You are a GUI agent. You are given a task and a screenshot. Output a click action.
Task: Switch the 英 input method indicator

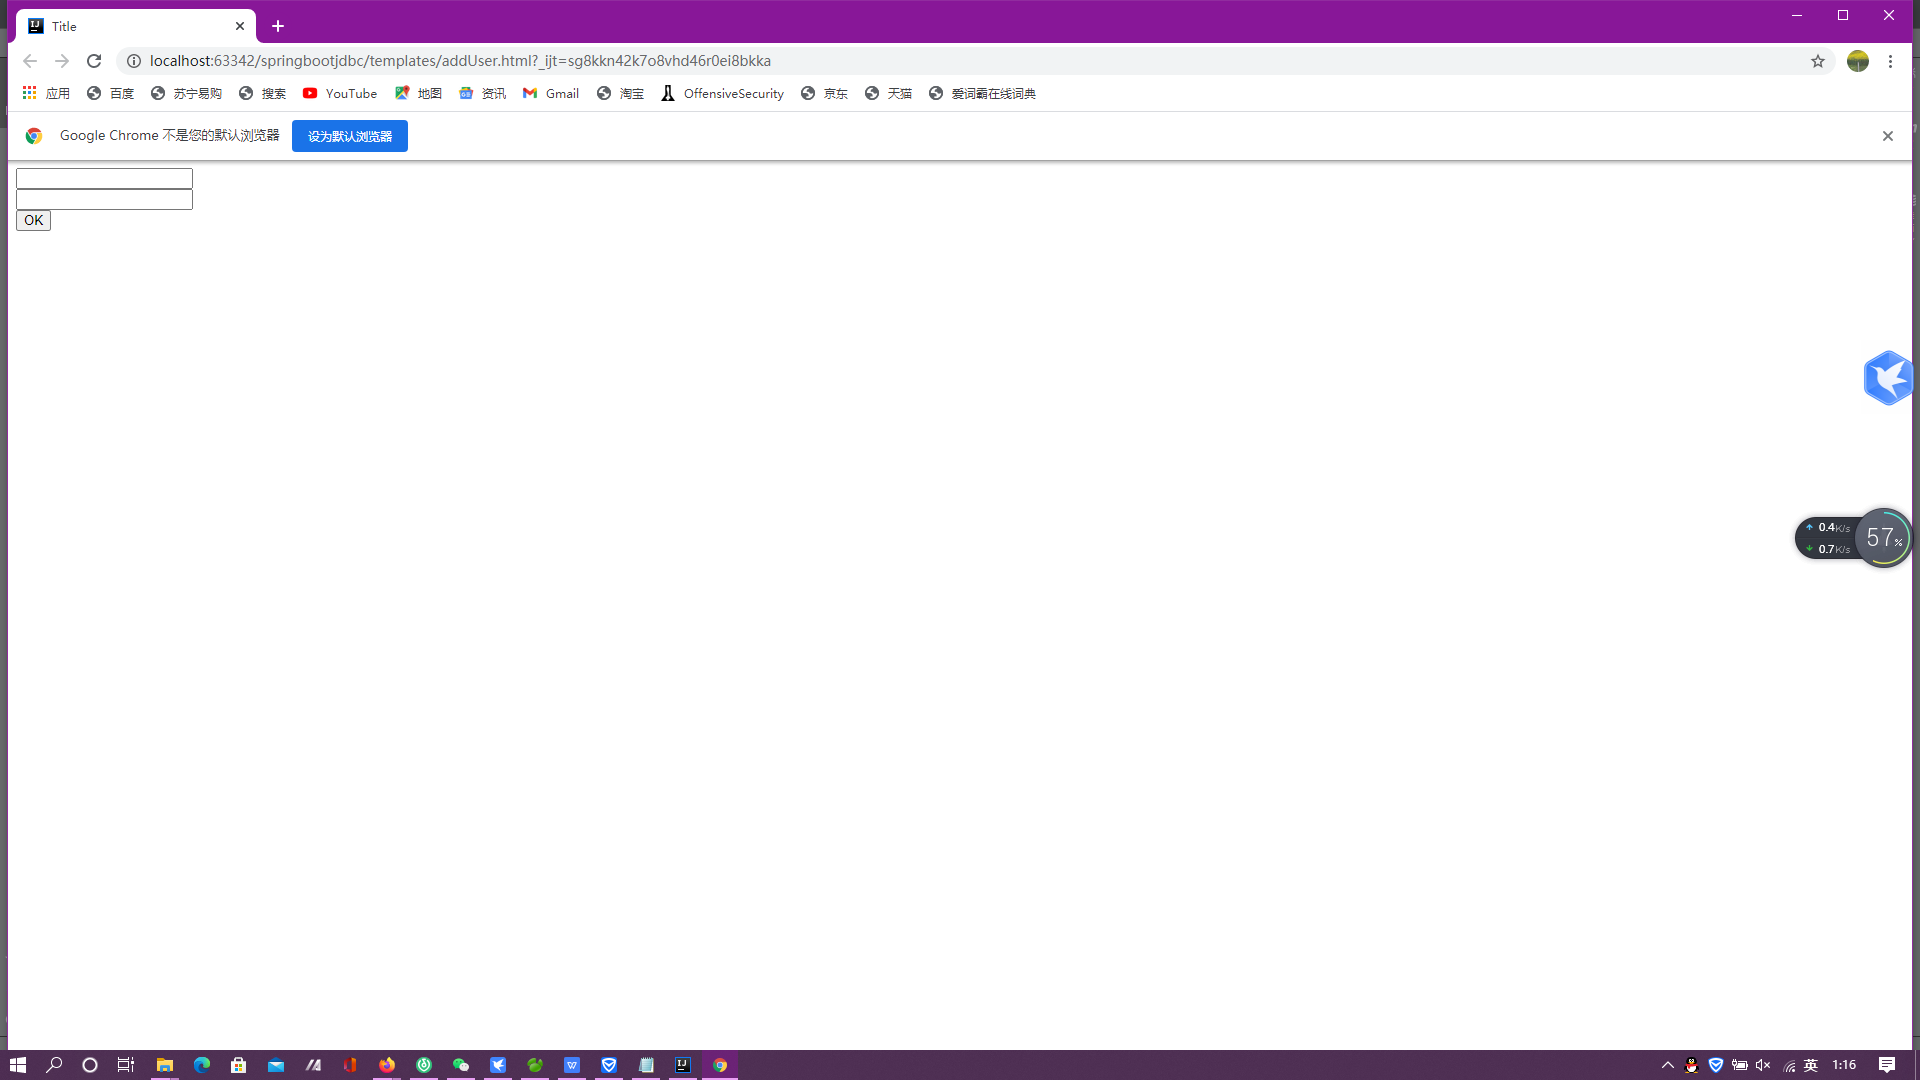tap(1811, 1065)
